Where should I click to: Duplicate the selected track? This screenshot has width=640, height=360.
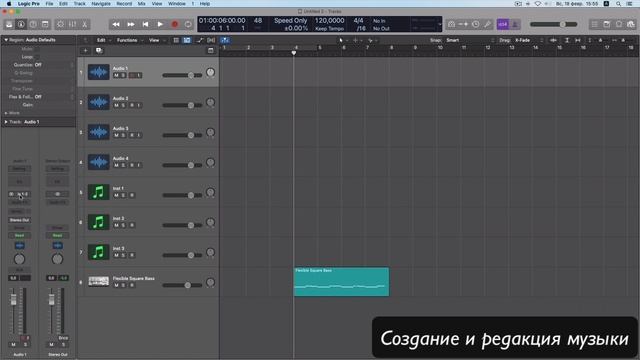point(99,51)
